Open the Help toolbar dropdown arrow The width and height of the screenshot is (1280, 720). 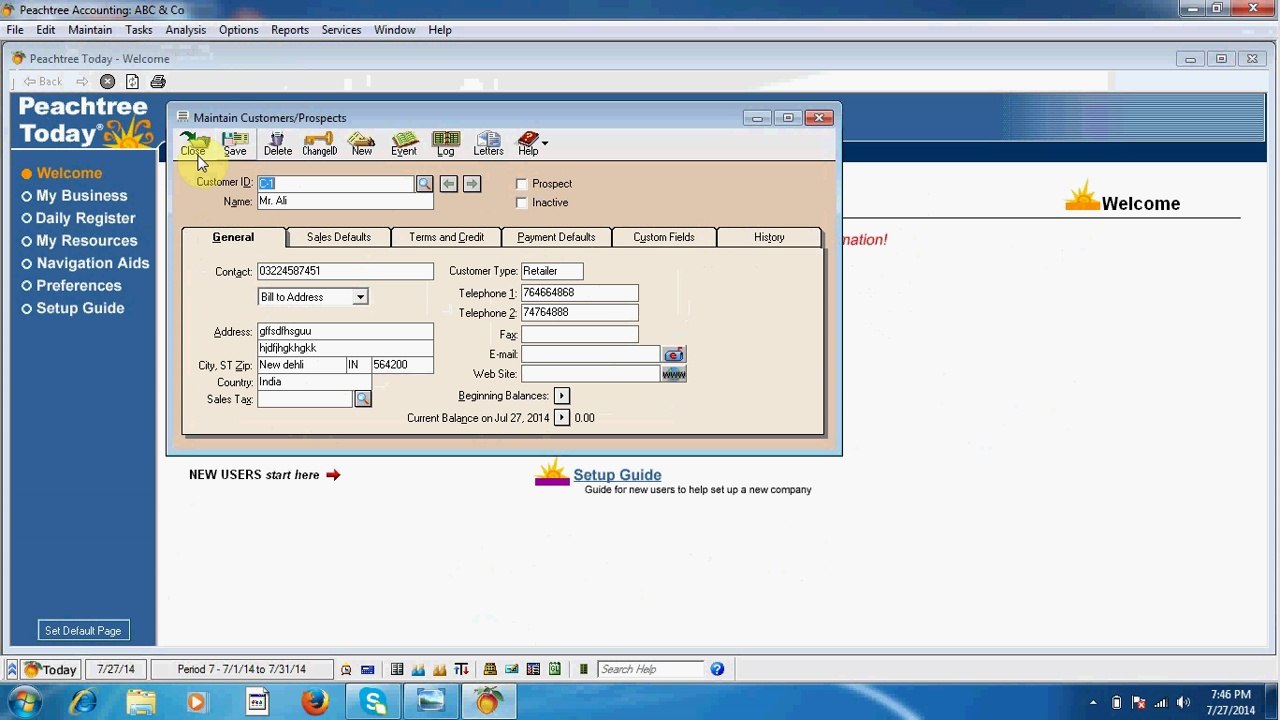point(545,142)
